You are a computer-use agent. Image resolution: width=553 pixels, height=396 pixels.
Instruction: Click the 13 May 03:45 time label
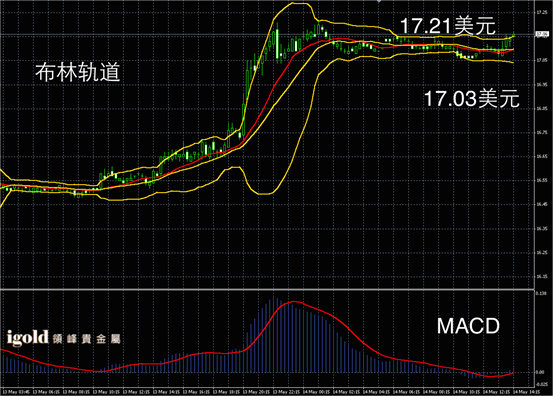(16, 392)
